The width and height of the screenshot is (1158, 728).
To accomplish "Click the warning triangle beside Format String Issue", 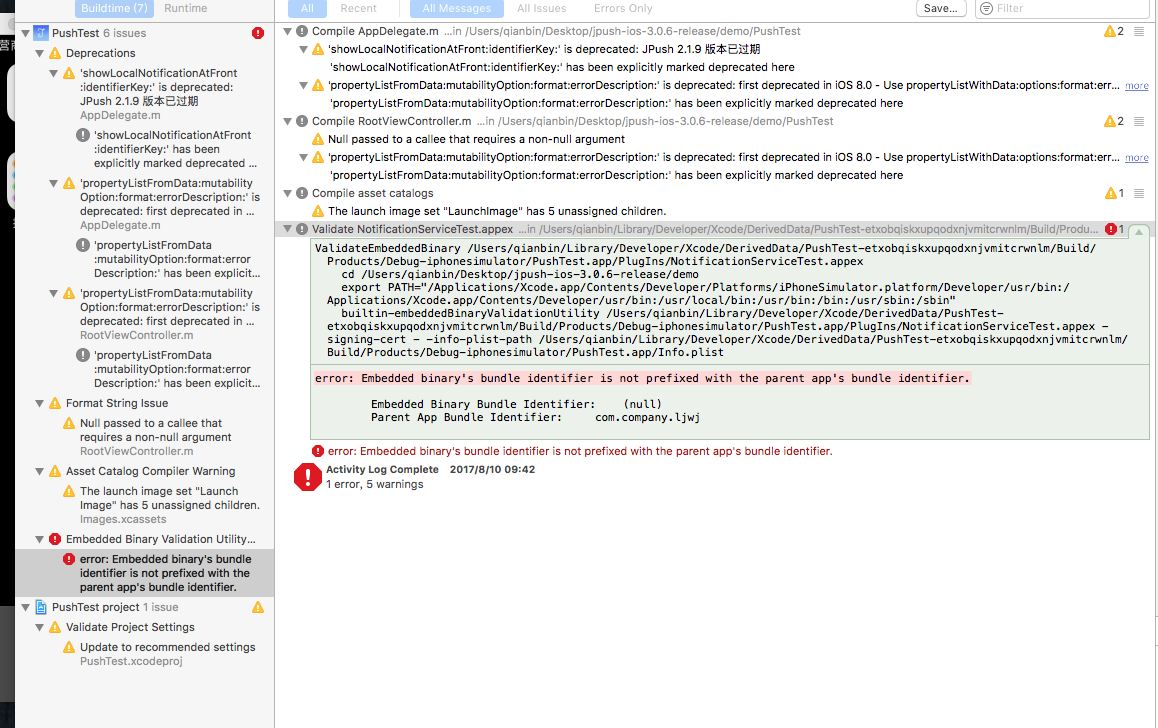I will [x=55, y=403].
